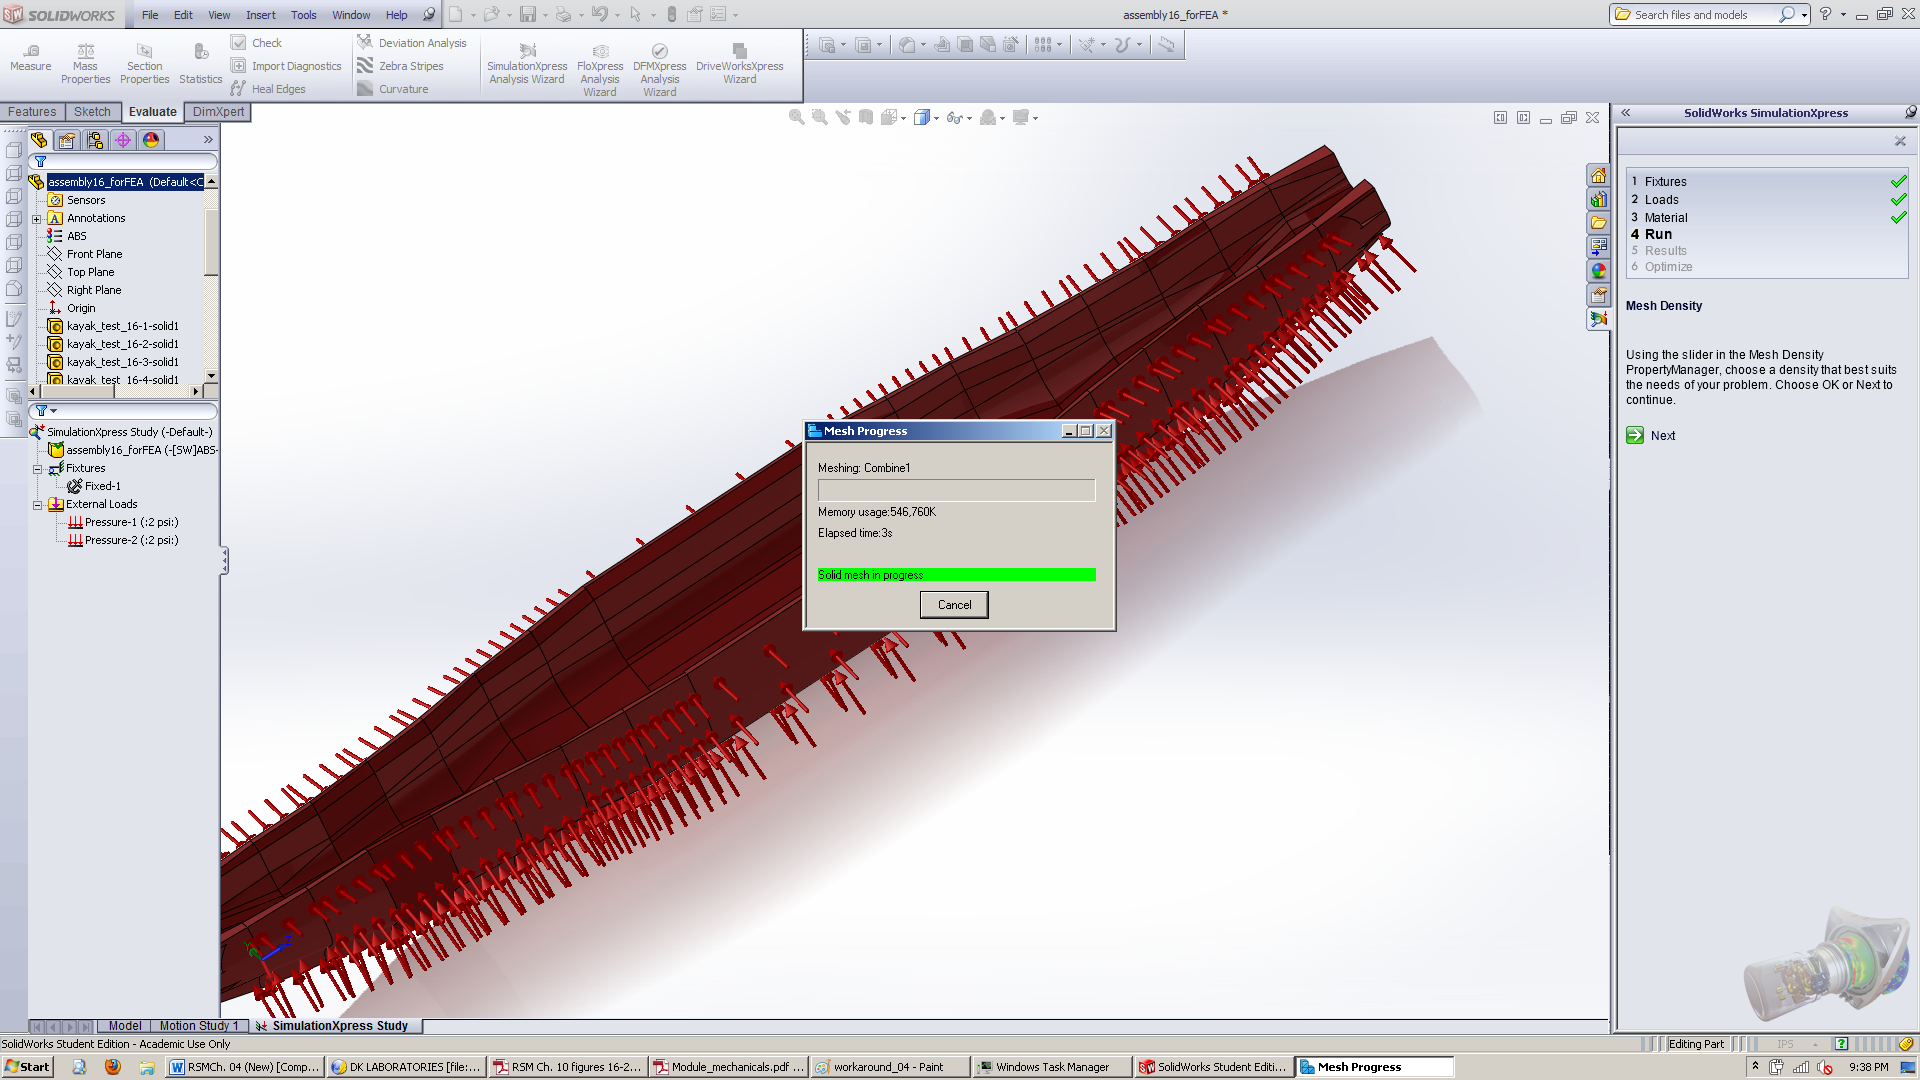Click the green solid mesh progress bar

956,575
